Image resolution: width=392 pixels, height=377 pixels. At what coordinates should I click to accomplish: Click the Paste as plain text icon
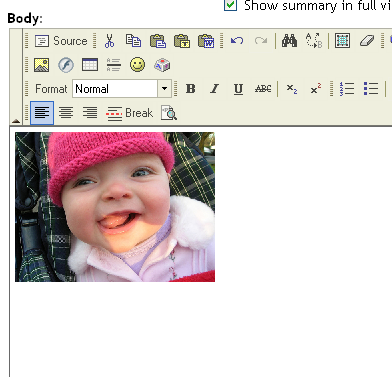click(182, 41)
